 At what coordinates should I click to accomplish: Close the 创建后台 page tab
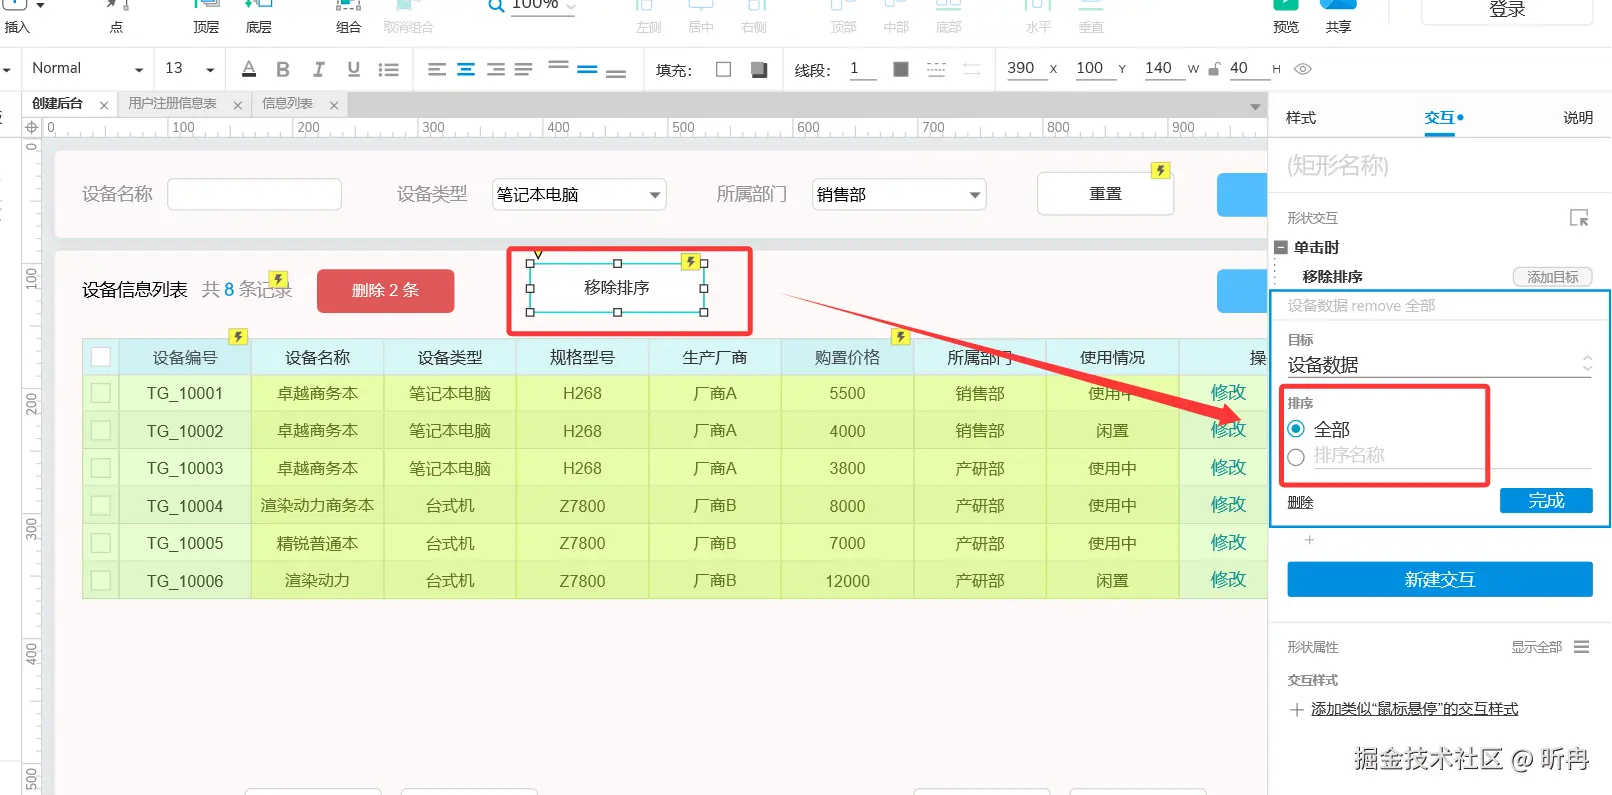tap(104, 105)
